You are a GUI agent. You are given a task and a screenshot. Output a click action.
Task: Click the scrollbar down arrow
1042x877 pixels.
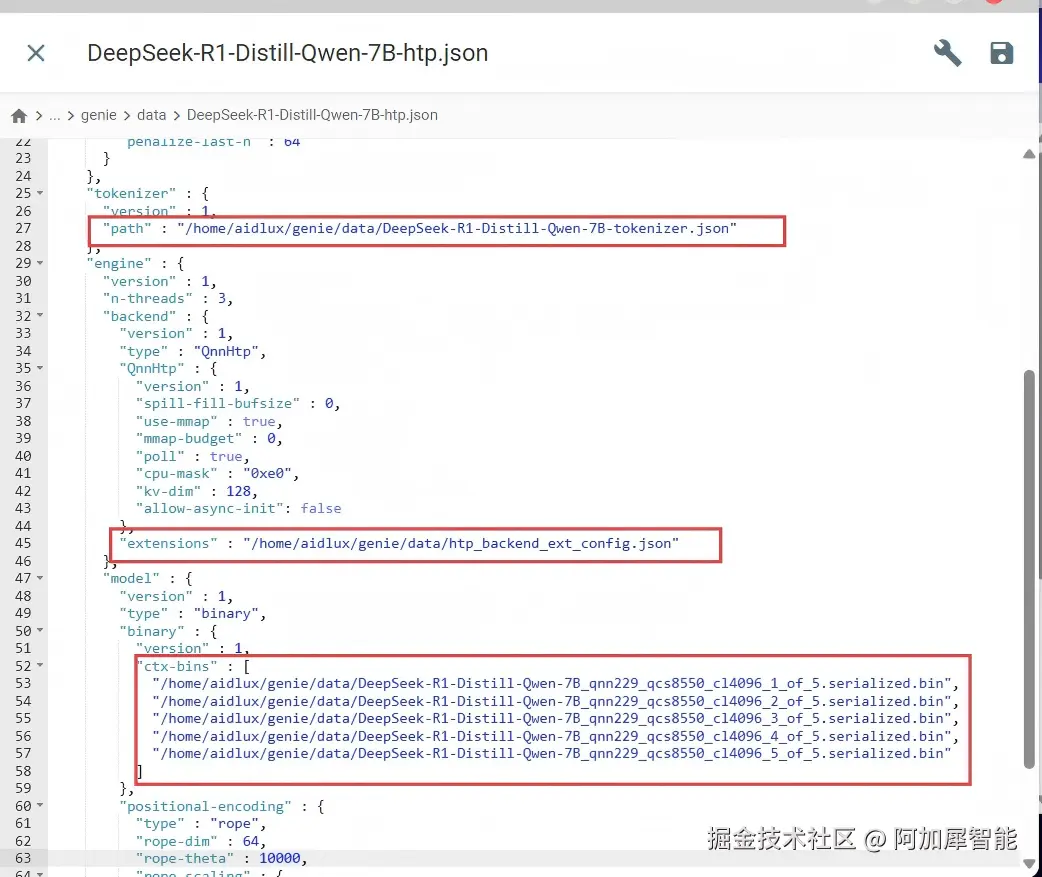click(1029, 863)
